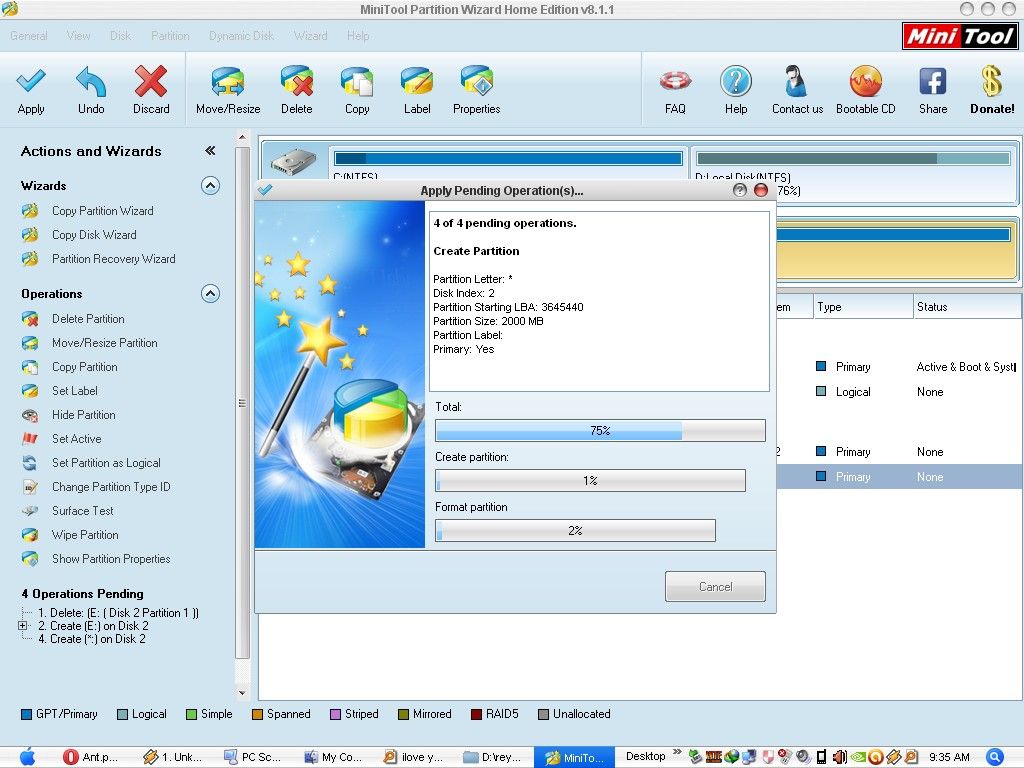Open the Partition menu
The image size is (1024, 768).
pos(170,36)
